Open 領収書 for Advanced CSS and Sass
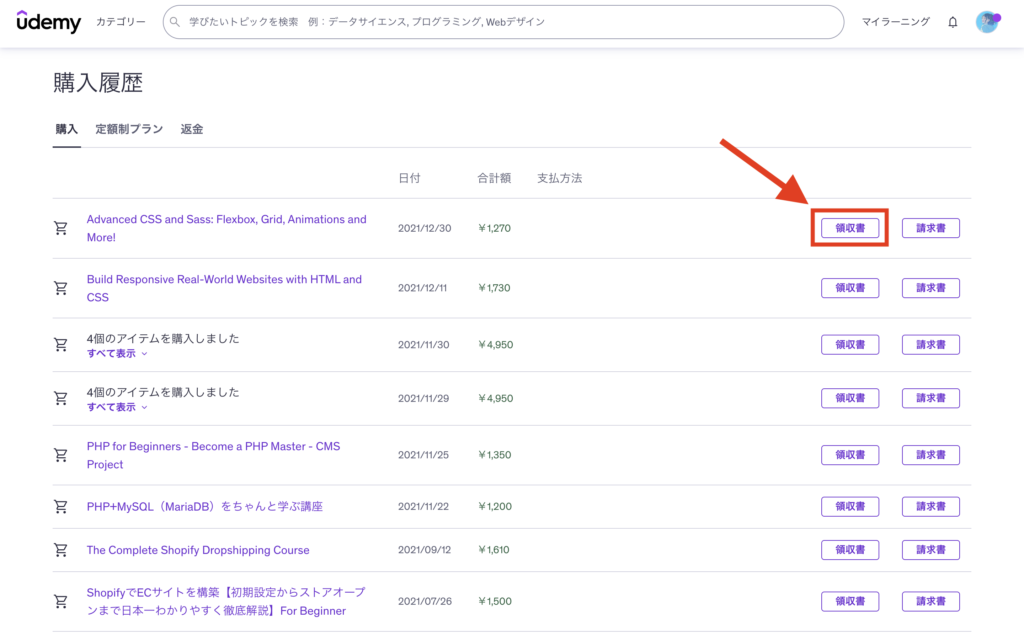Image resolution: width=1024 pixels, height=636 pixels. tap(849, 228)
